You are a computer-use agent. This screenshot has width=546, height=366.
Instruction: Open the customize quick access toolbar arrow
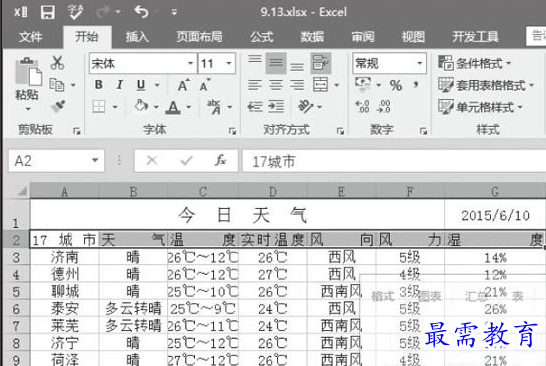tap(174, 13)
